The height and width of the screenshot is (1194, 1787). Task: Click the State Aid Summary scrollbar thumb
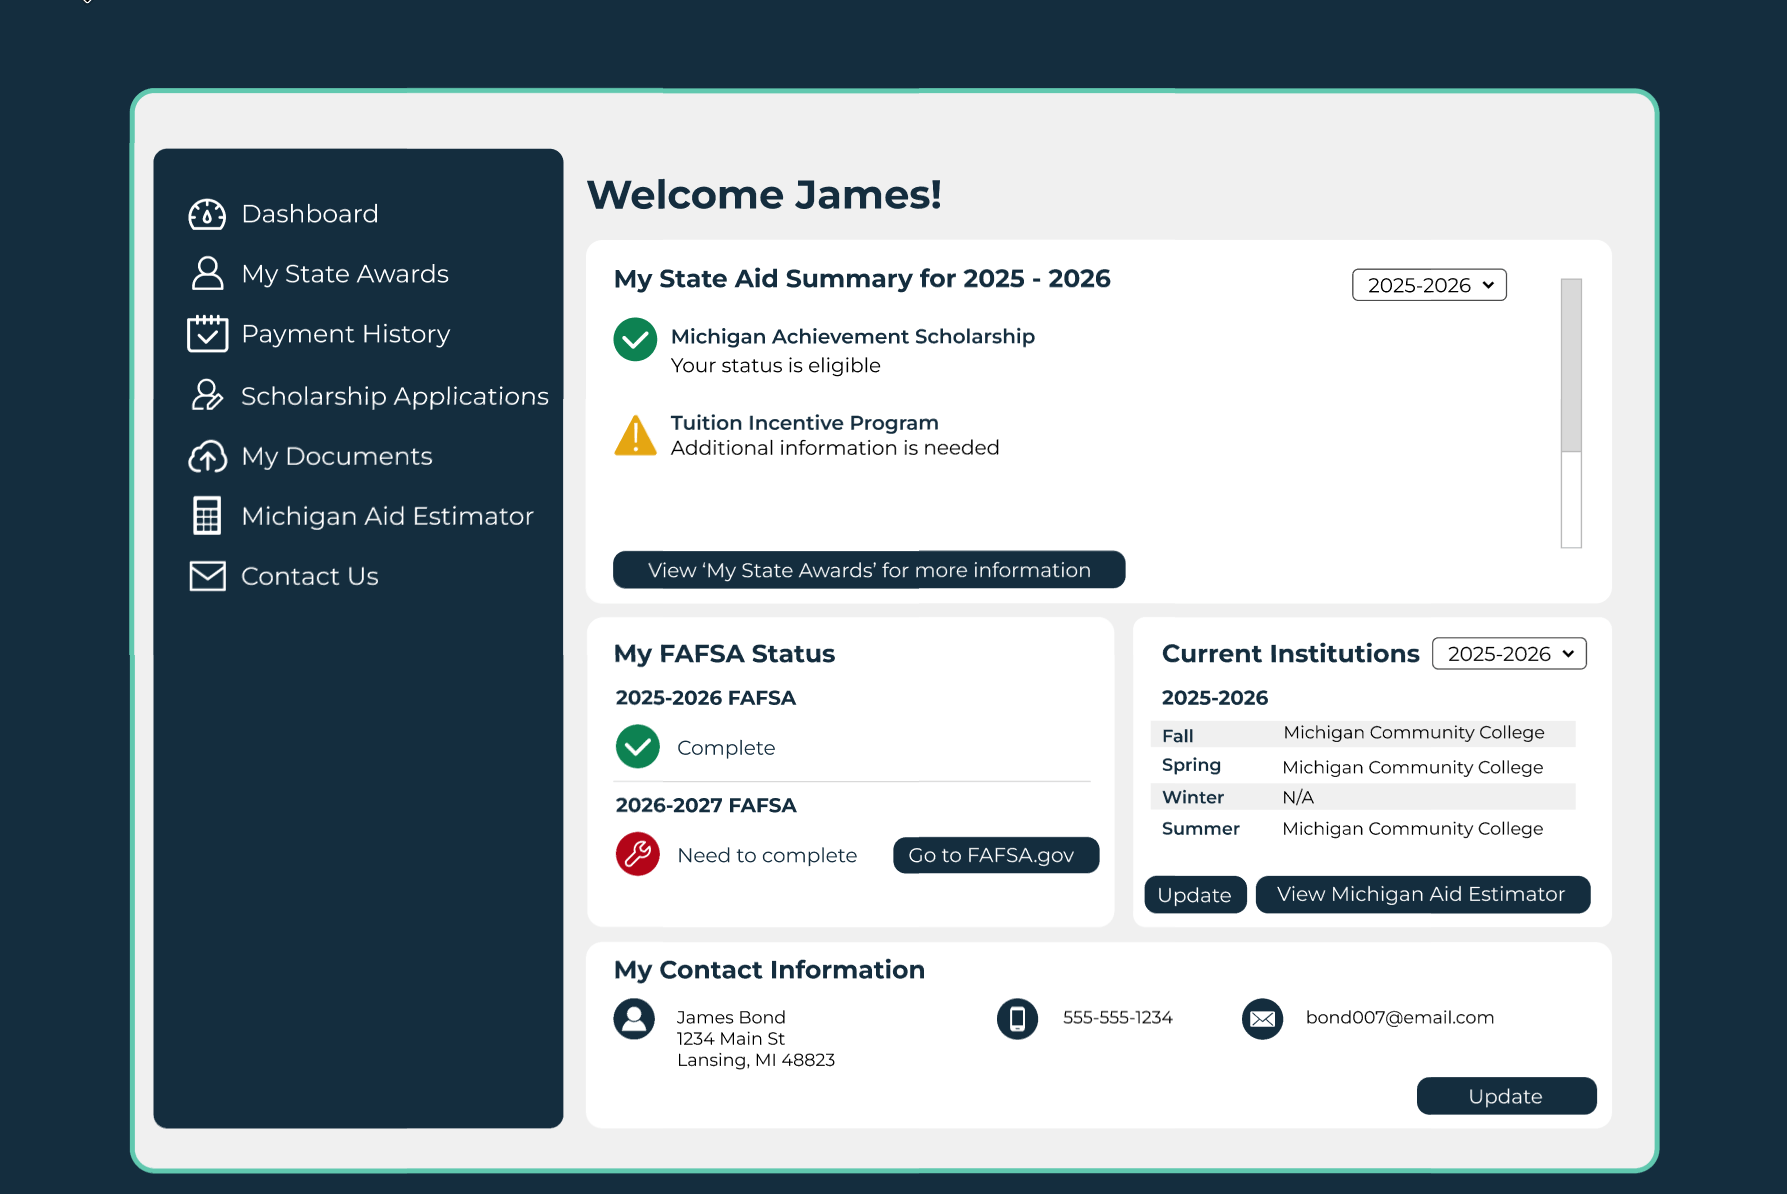1571,365
